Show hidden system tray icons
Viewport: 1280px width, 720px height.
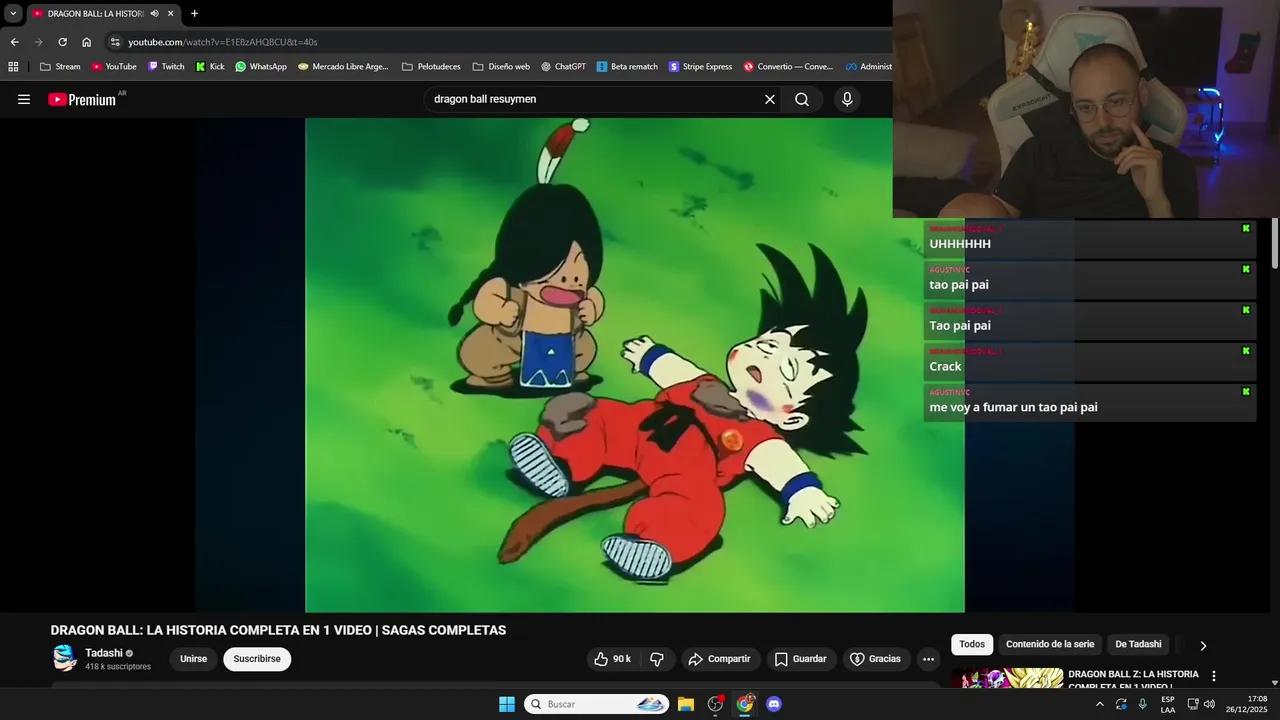click(x=1100, y=704)
